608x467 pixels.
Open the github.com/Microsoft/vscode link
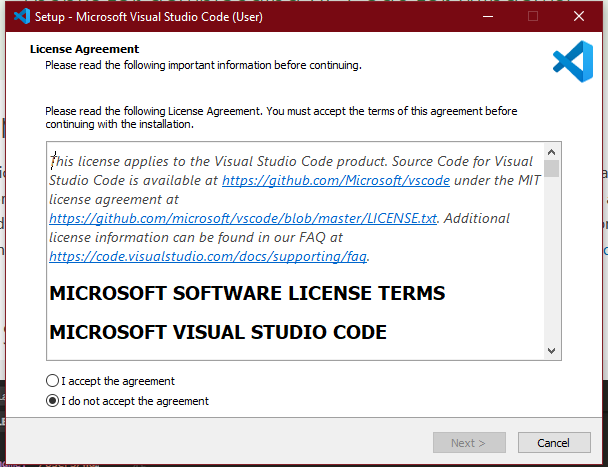click(x=336, y=180)
